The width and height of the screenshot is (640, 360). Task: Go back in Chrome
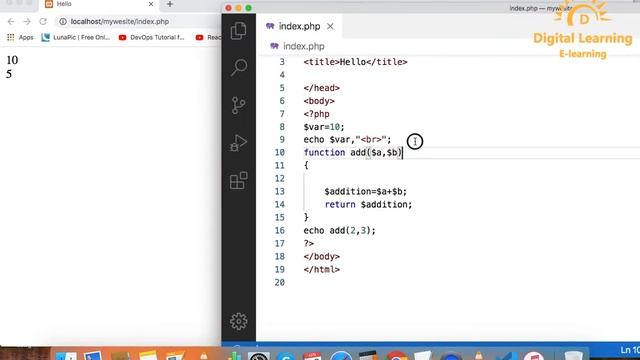pyautogui.click(x=11, y=22)
